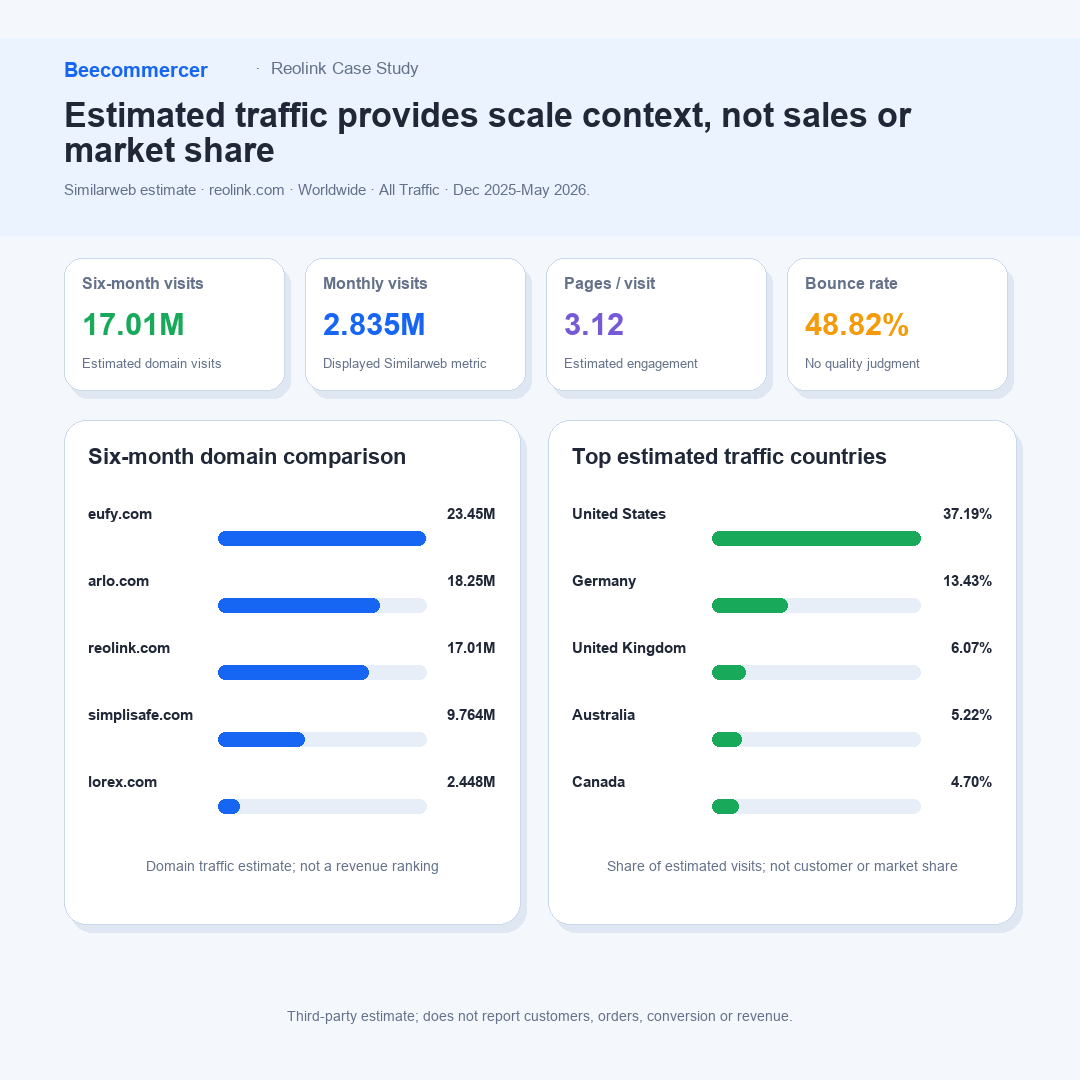
Task: Click the reolink.com row label
Action: pyautogui.click(x=129, y=647)
